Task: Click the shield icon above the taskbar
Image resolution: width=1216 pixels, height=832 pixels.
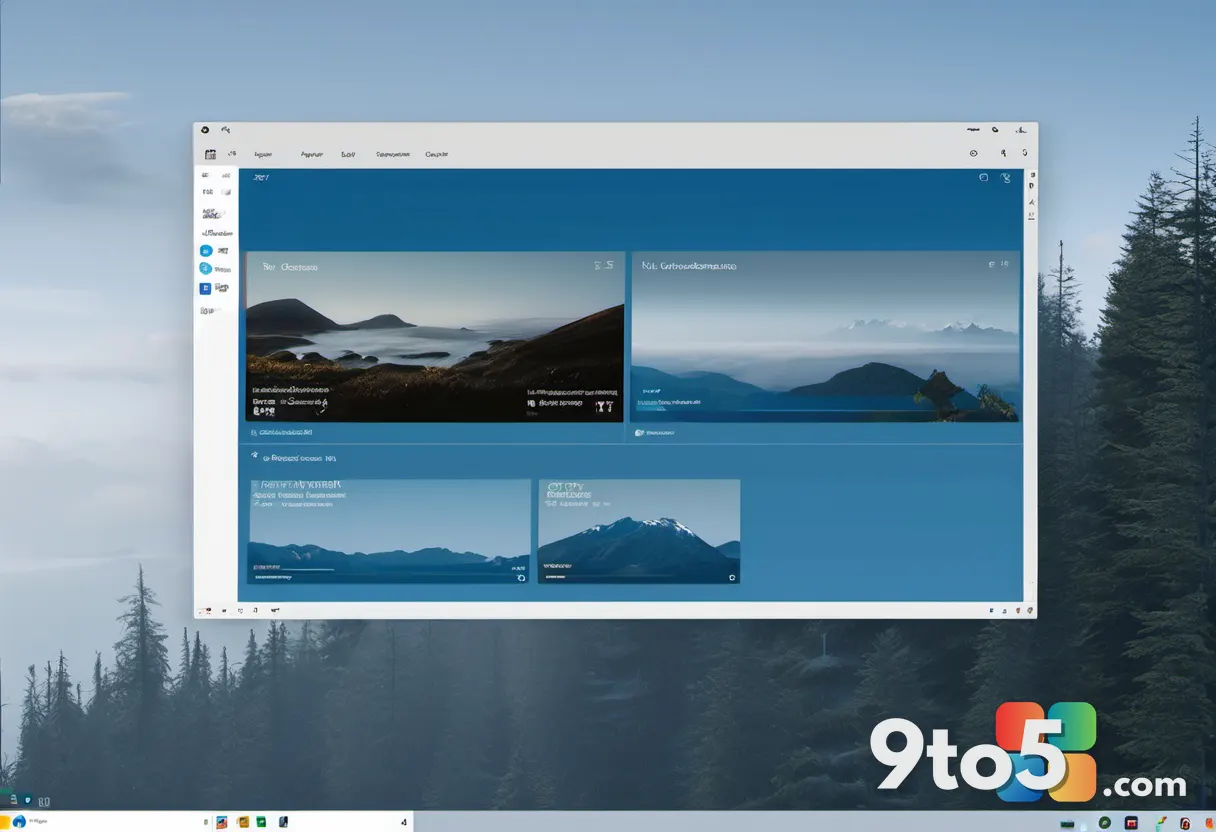Action: coord(27,801)
